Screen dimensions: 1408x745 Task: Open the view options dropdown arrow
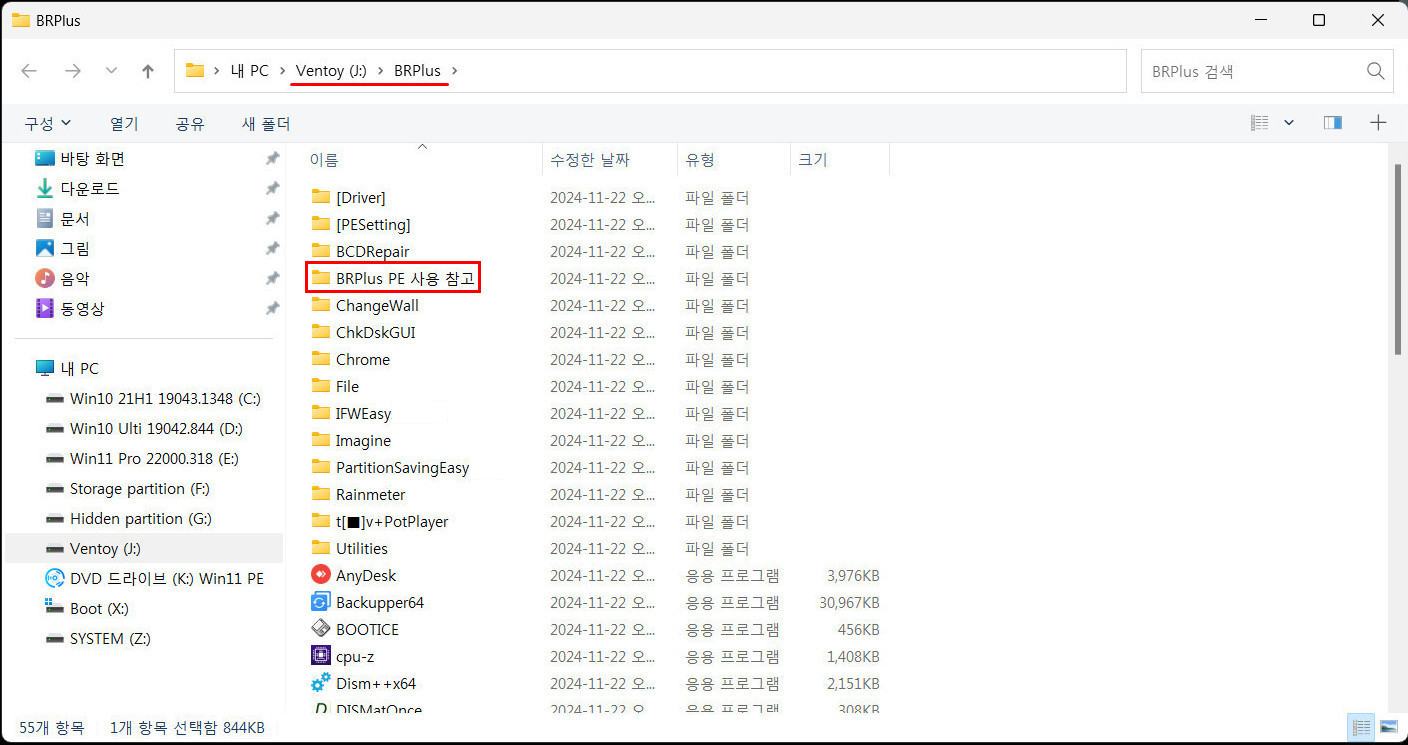[1289, 123]
